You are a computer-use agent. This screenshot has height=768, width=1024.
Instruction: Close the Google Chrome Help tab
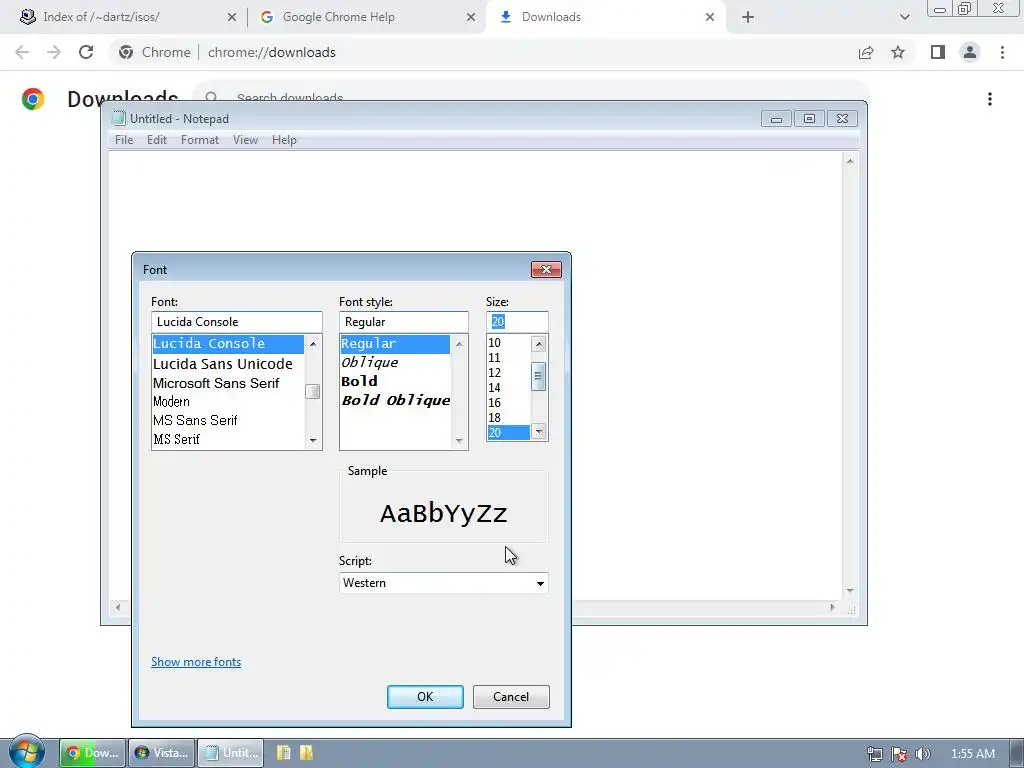tap(471, 17)
